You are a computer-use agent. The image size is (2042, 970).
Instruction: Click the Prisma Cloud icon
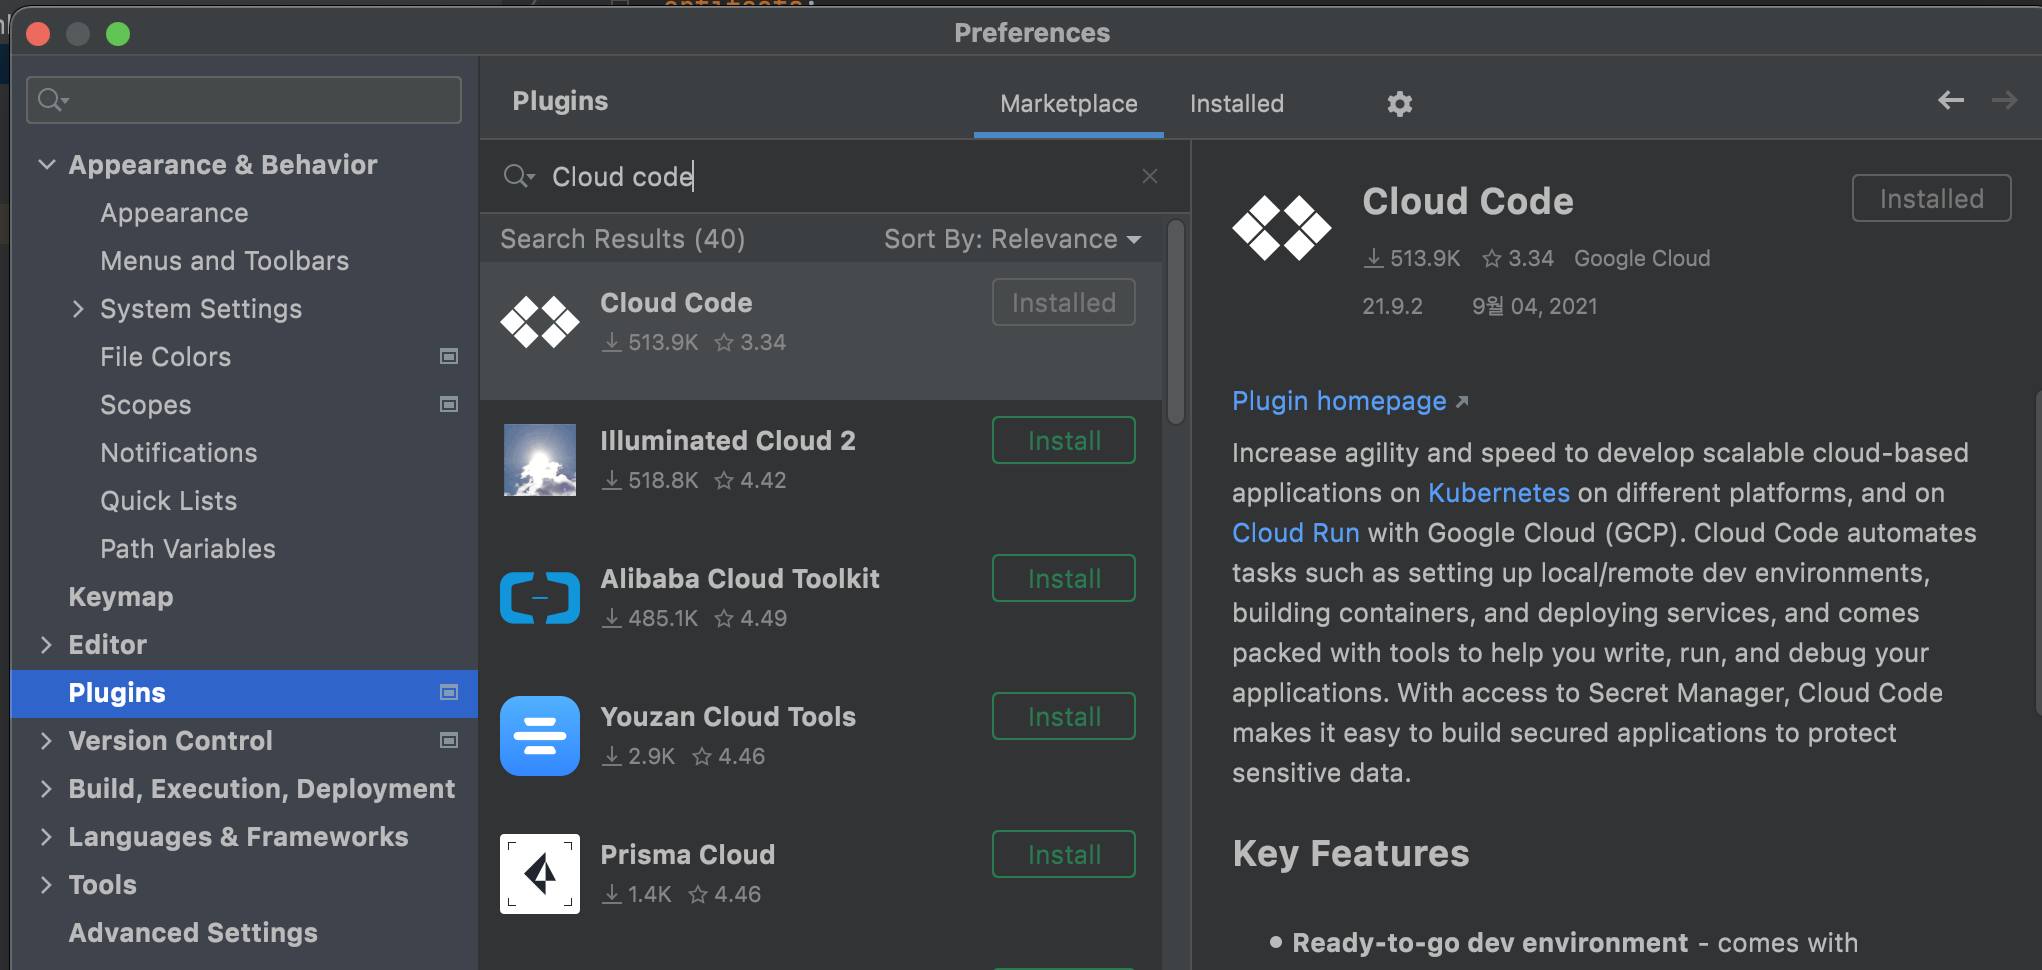point(540,874)
